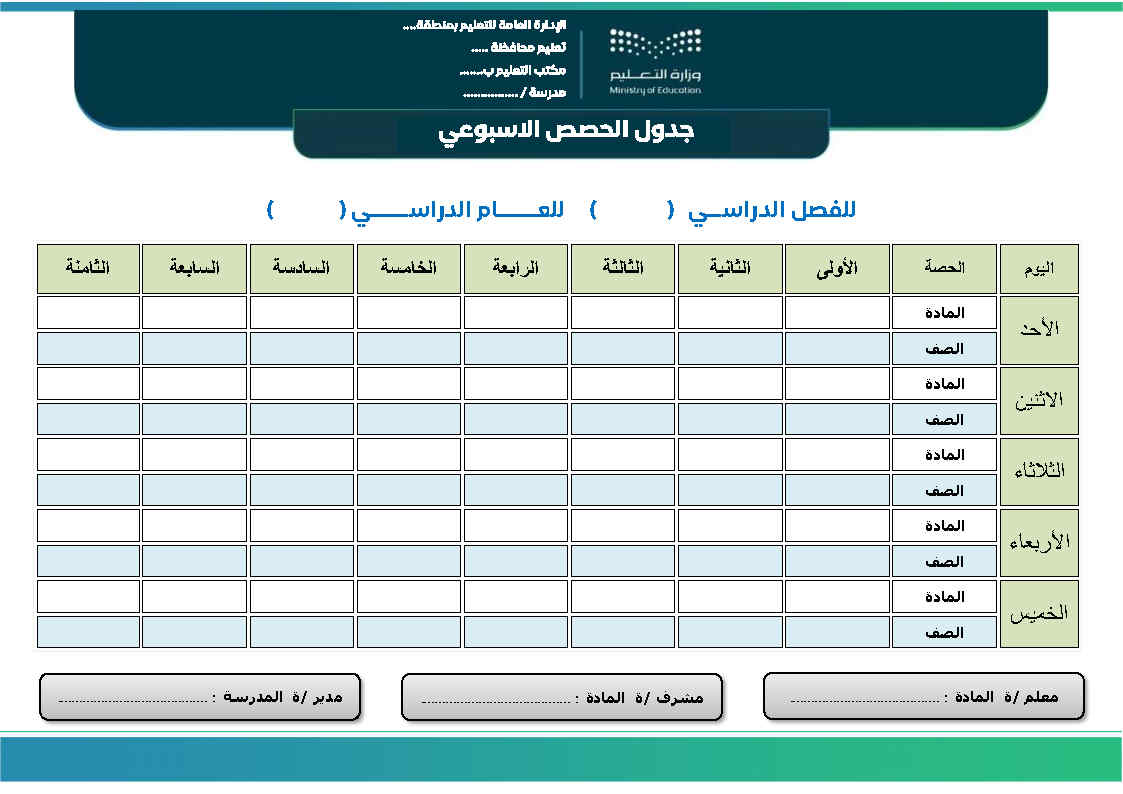Click the 'للعام الدراسي' label
The width and height of the screenshot is (1123, 794).
(x=457, y=210)
